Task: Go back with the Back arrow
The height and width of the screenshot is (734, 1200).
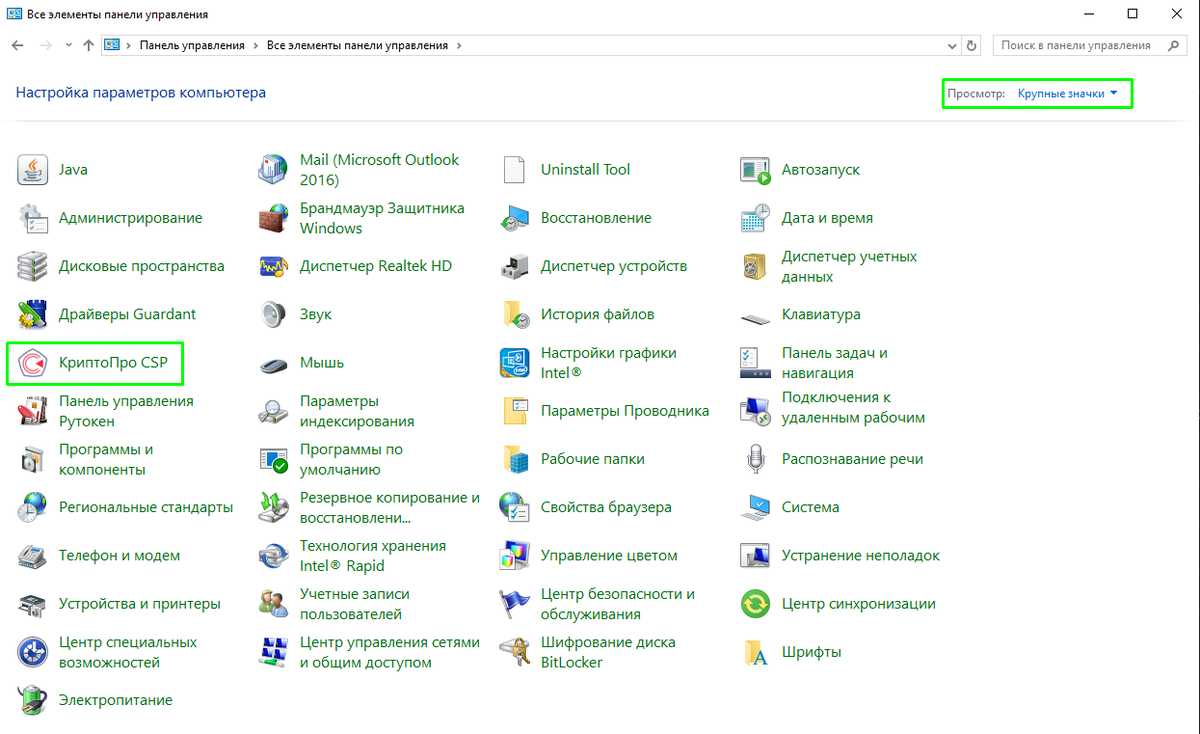Action: [17, 45]
